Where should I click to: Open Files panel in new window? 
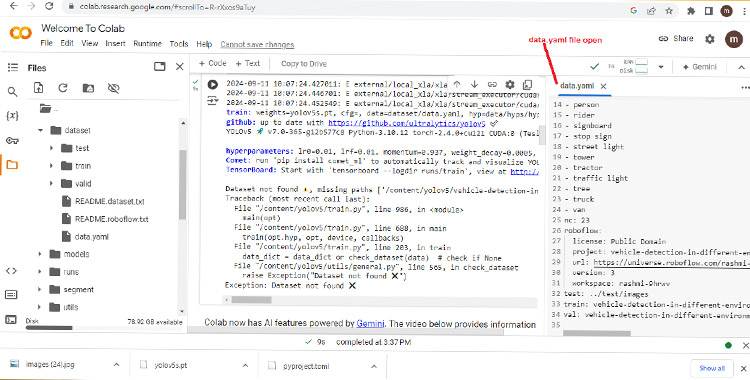[x=160, y=67]
